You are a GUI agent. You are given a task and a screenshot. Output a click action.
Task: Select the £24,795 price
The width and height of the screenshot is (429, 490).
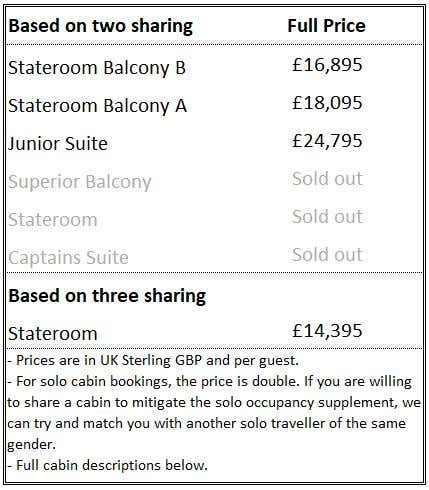[x=327, y=141]
